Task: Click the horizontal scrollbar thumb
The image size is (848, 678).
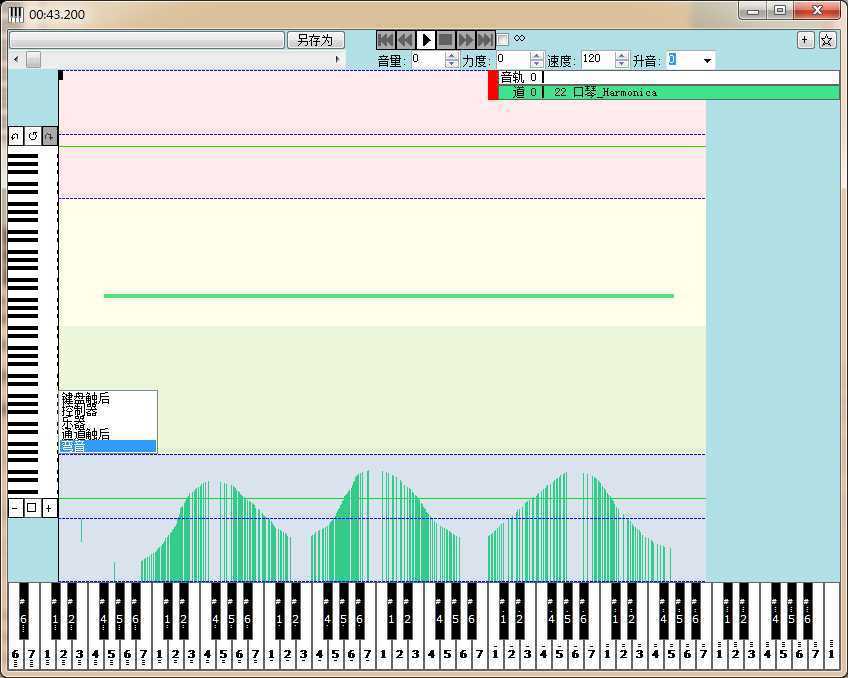Action: point(33,59)
